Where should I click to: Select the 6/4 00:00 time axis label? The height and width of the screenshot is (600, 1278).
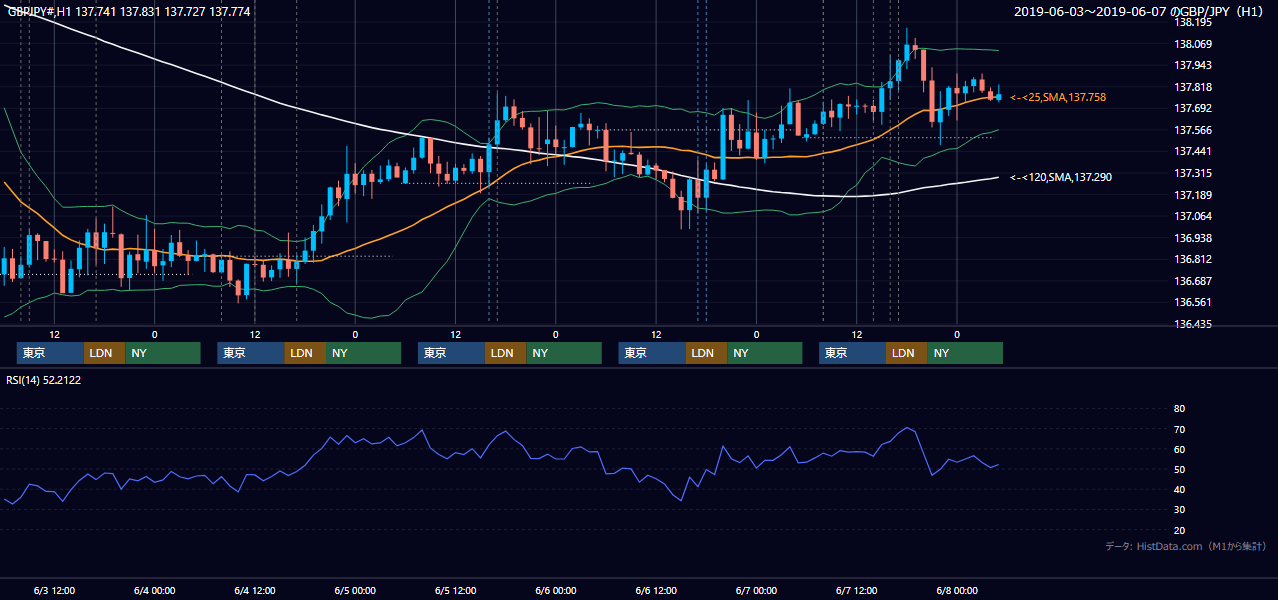pos(154,590)
